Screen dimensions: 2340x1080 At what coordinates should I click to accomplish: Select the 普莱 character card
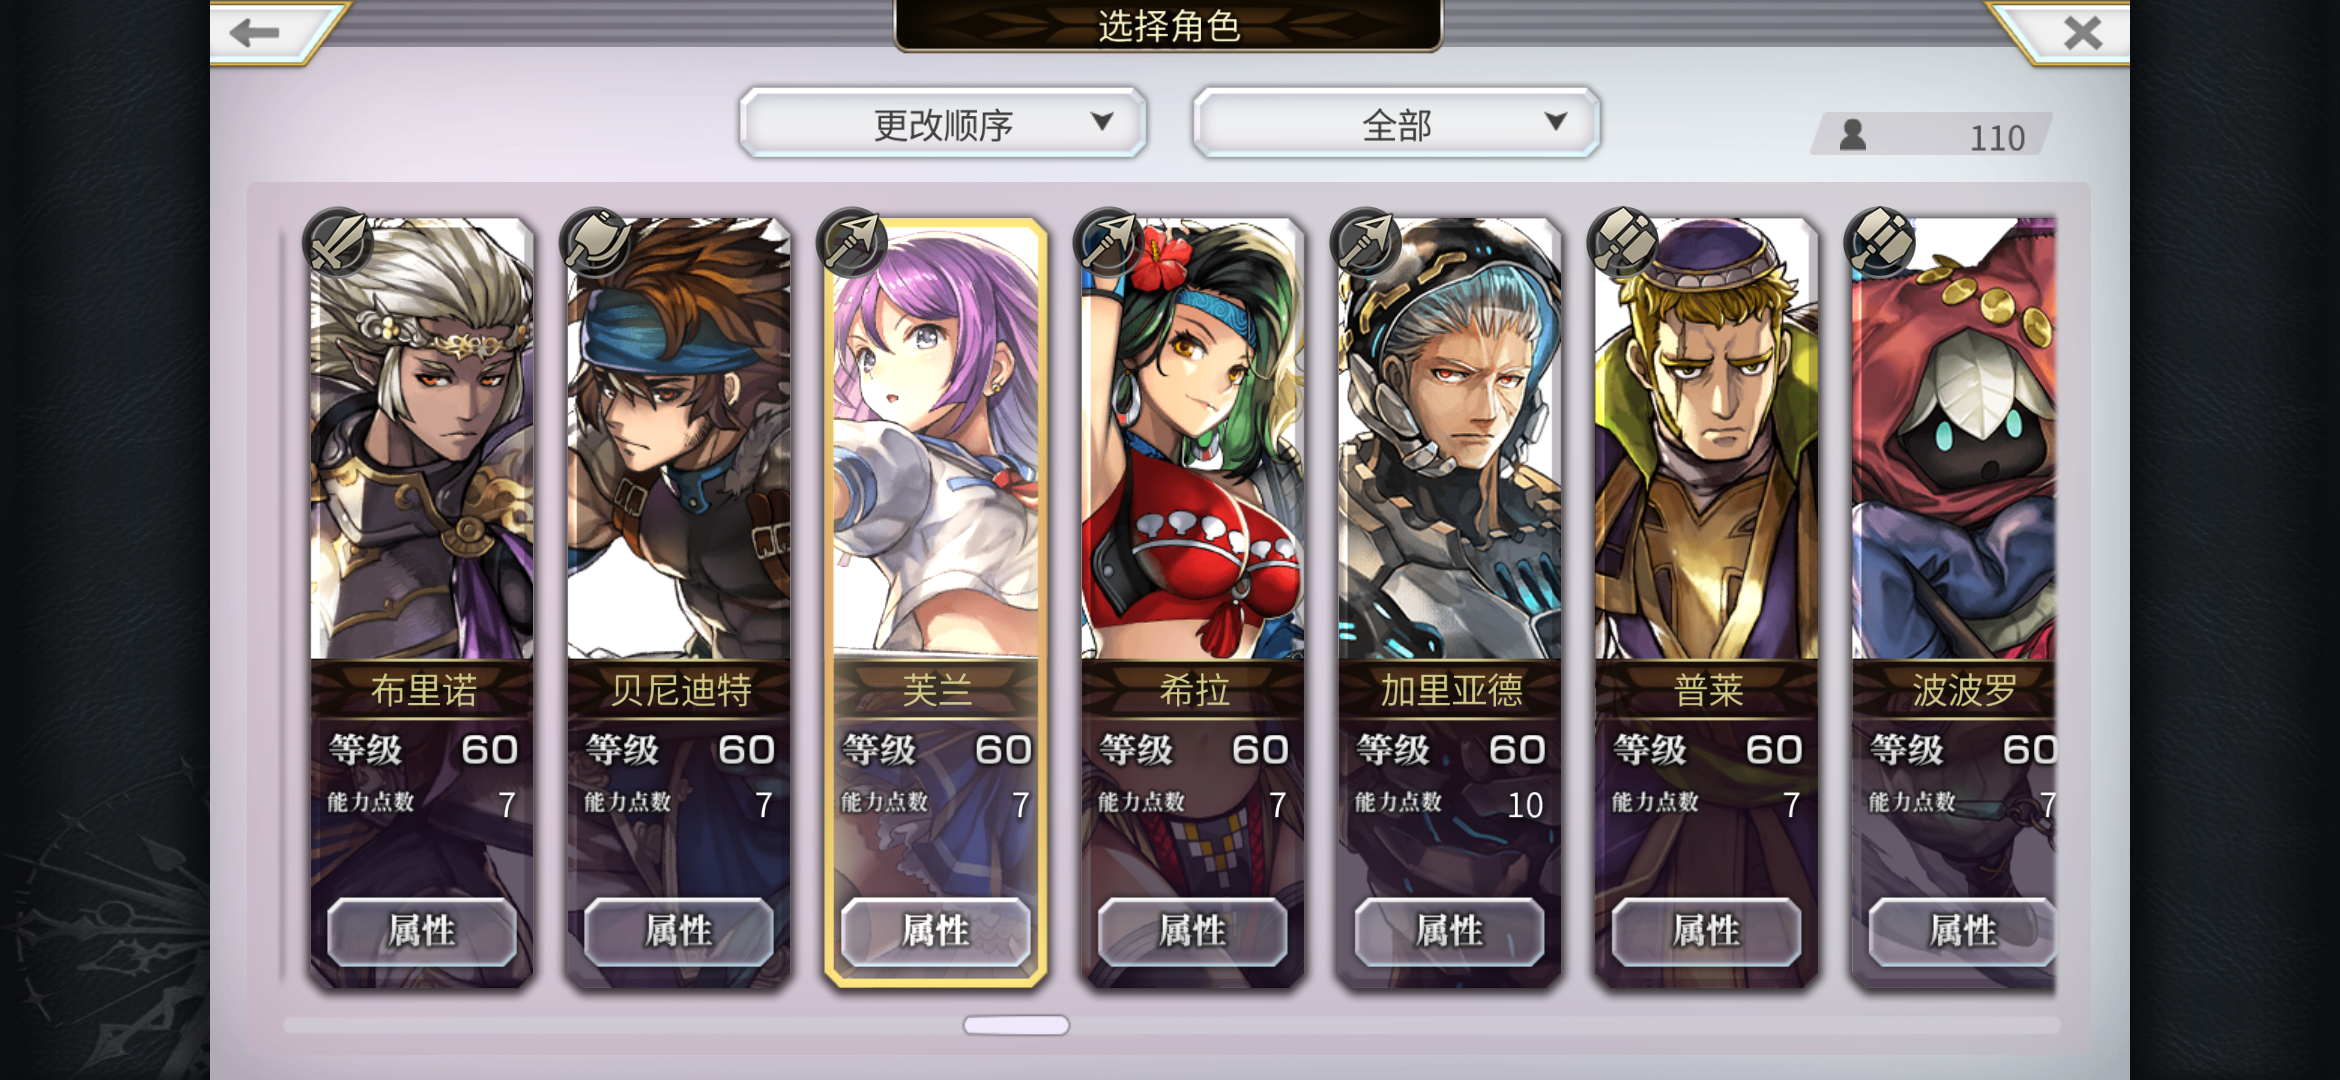click(1707, 600)
